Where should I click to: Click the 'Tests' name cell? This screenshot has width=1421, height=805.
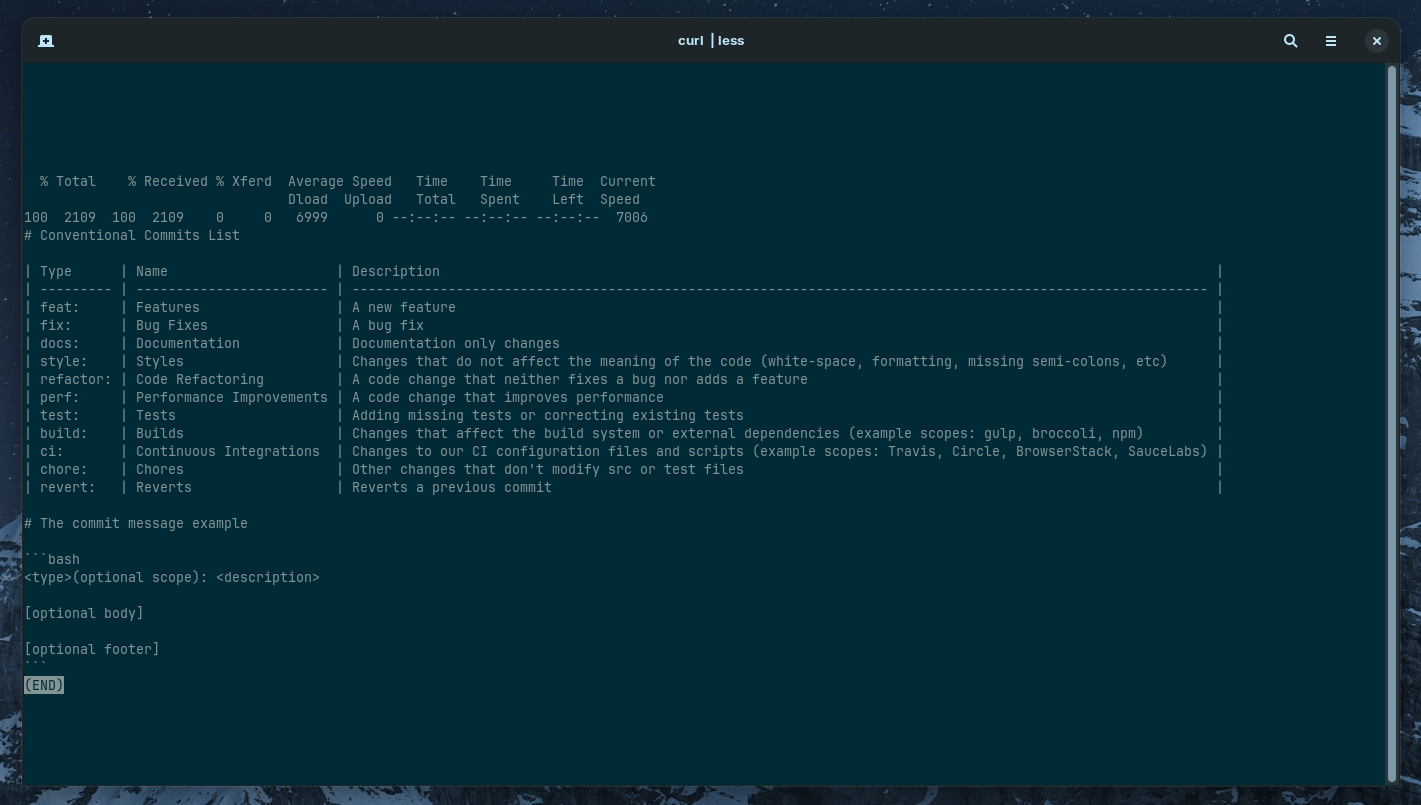pos(156,416)
